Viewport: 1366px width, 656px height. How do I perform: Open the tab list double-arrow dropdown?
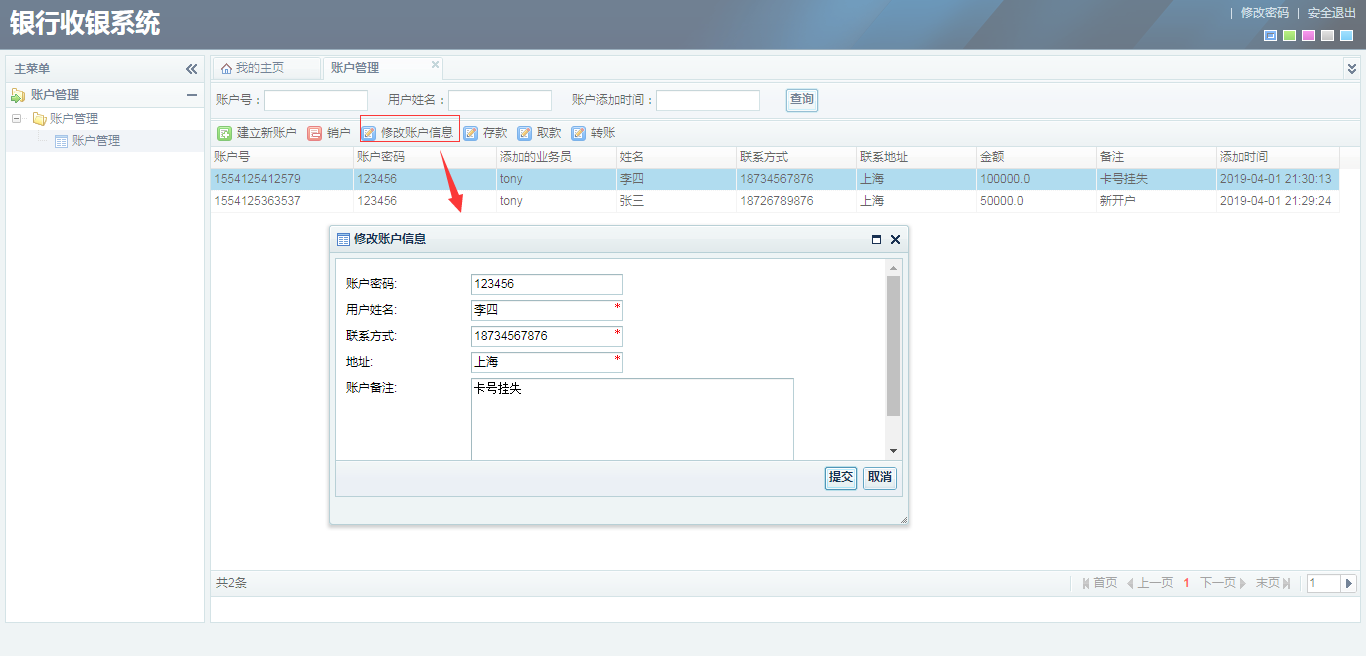[x=1352, y=69]
